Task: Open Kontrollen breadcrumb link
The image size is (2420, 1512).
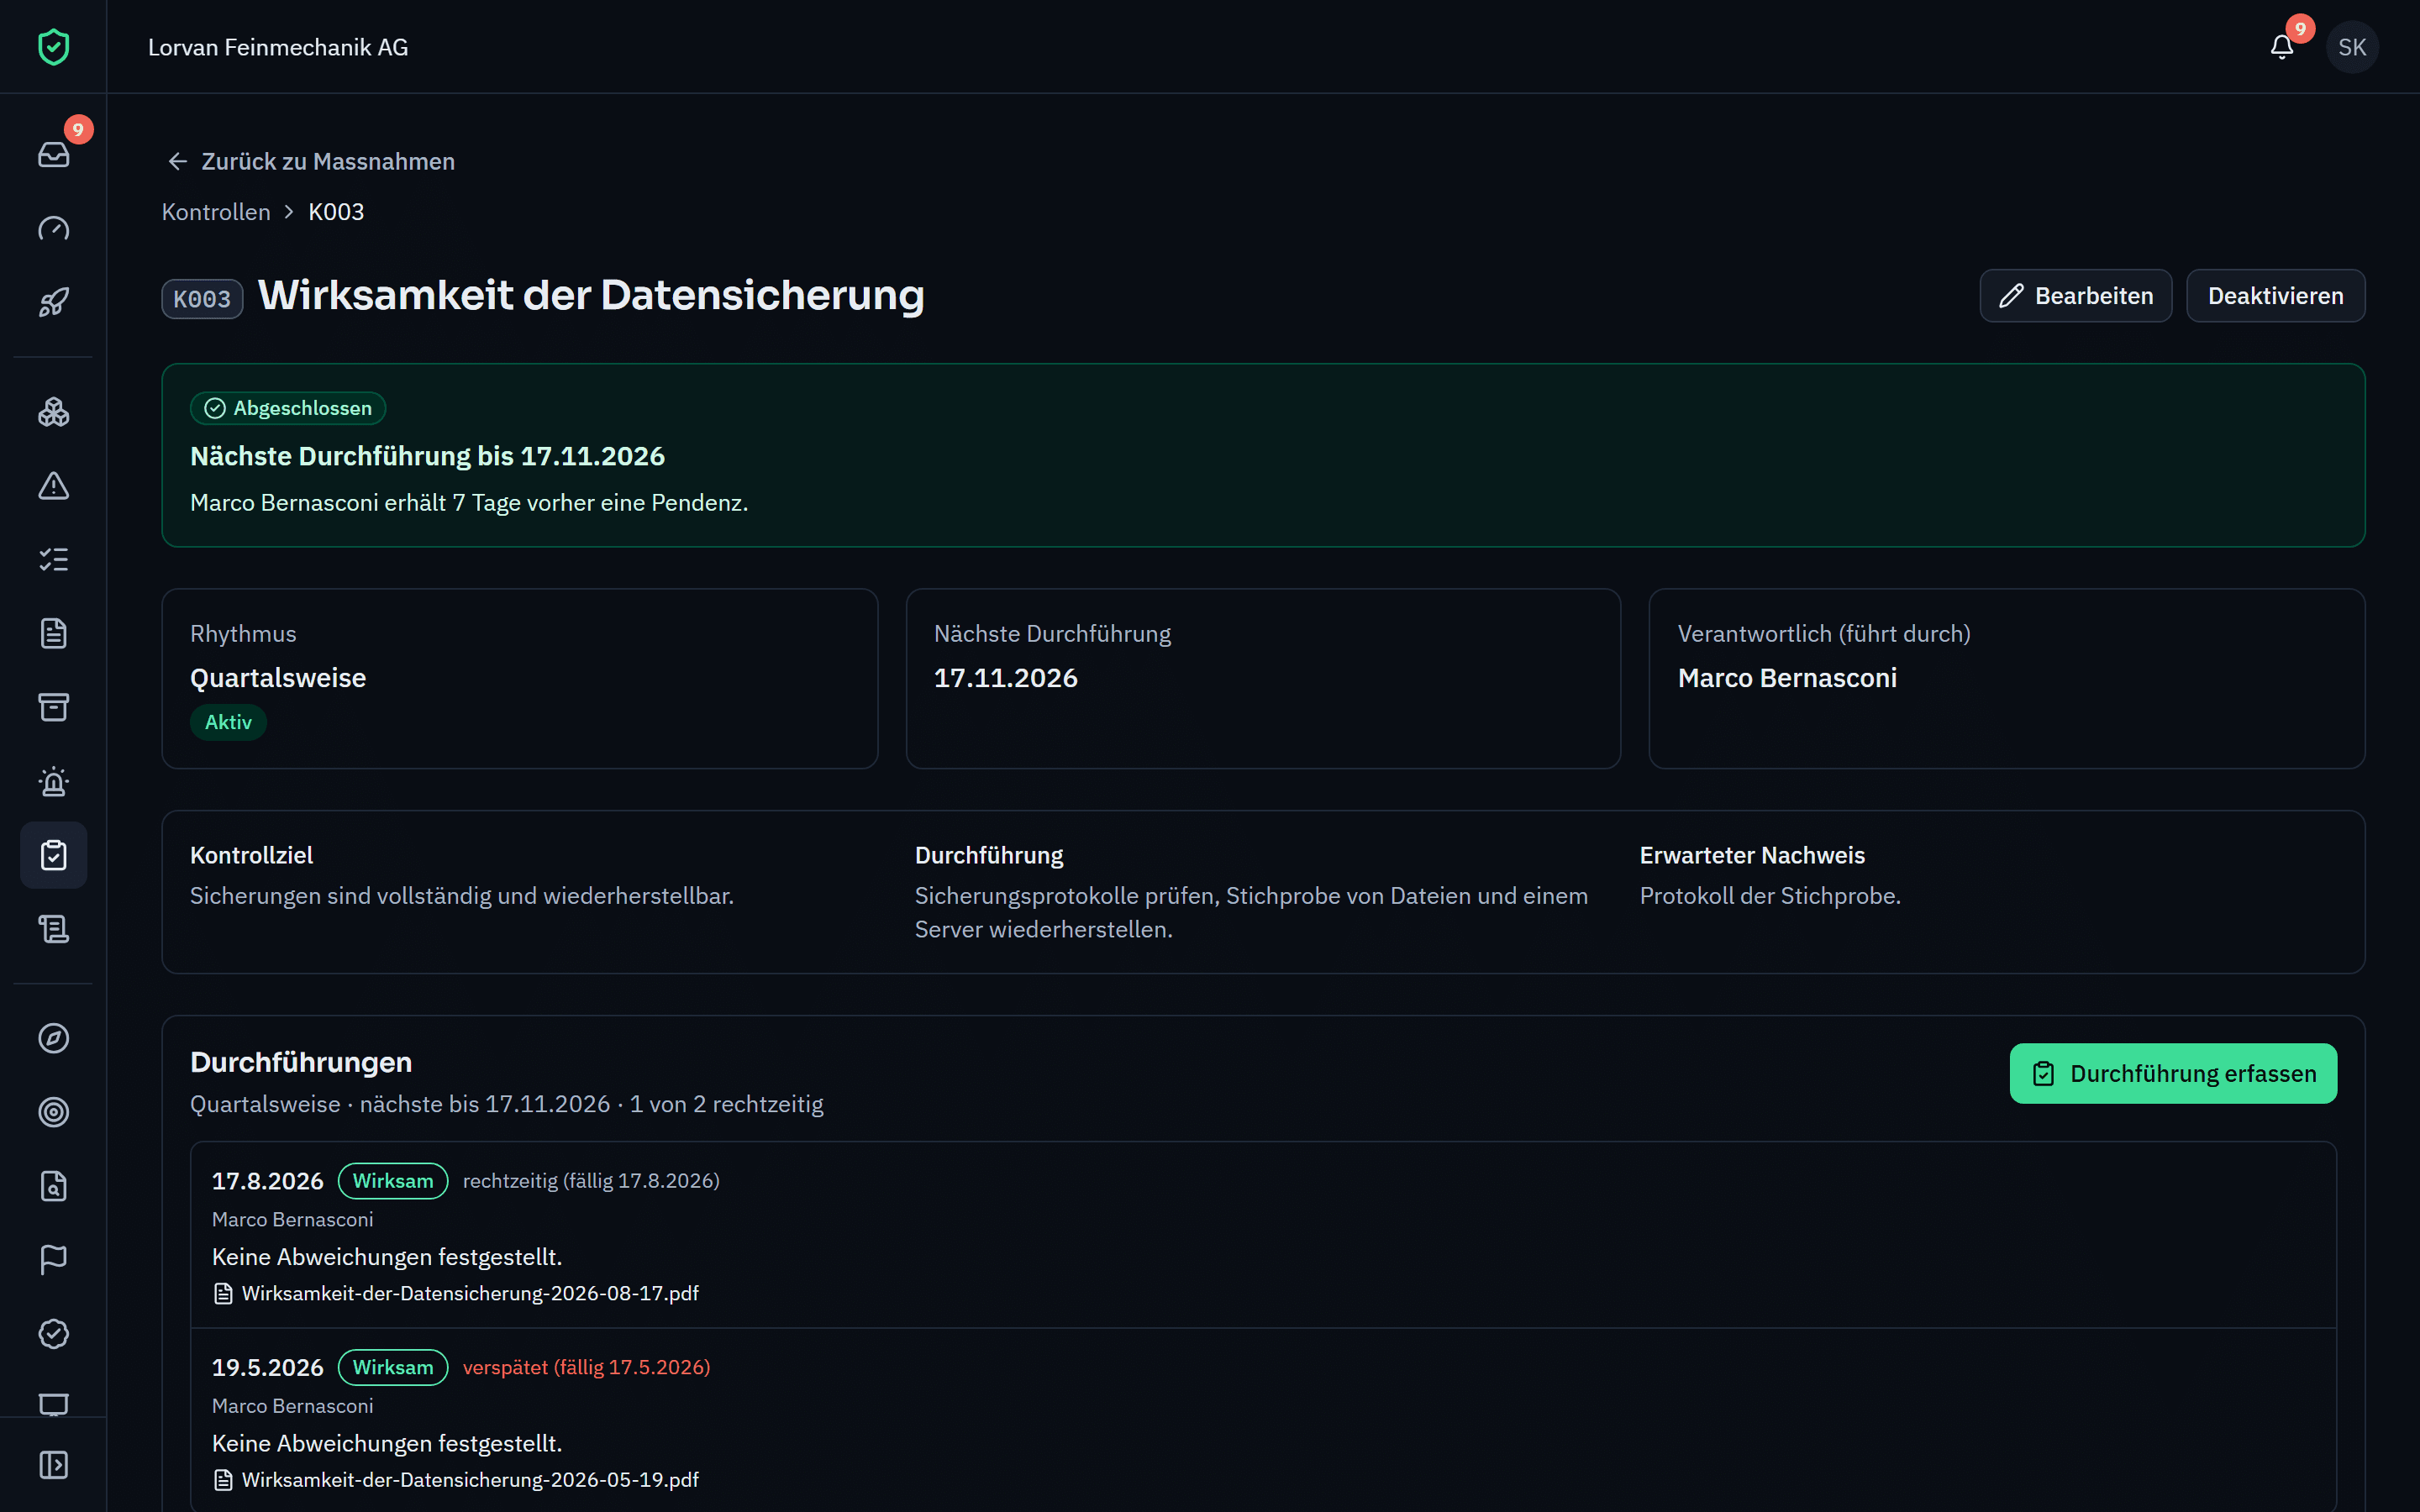Action: tap(216, 212)
